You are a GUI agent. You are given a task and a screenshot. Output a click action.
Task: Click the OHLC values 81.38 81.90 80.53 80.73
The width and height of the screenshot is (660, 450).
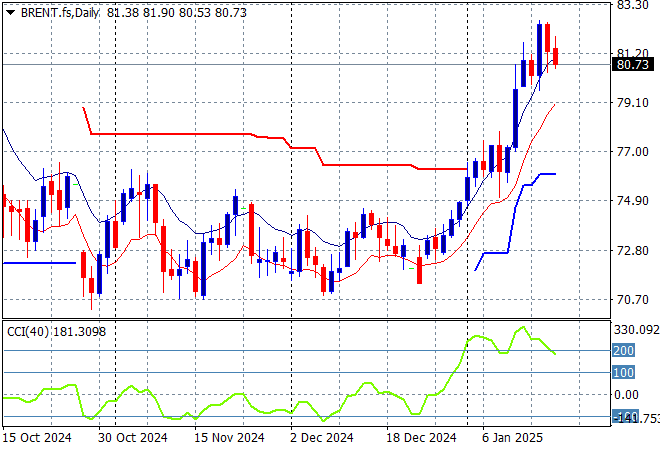click(177, 13)
